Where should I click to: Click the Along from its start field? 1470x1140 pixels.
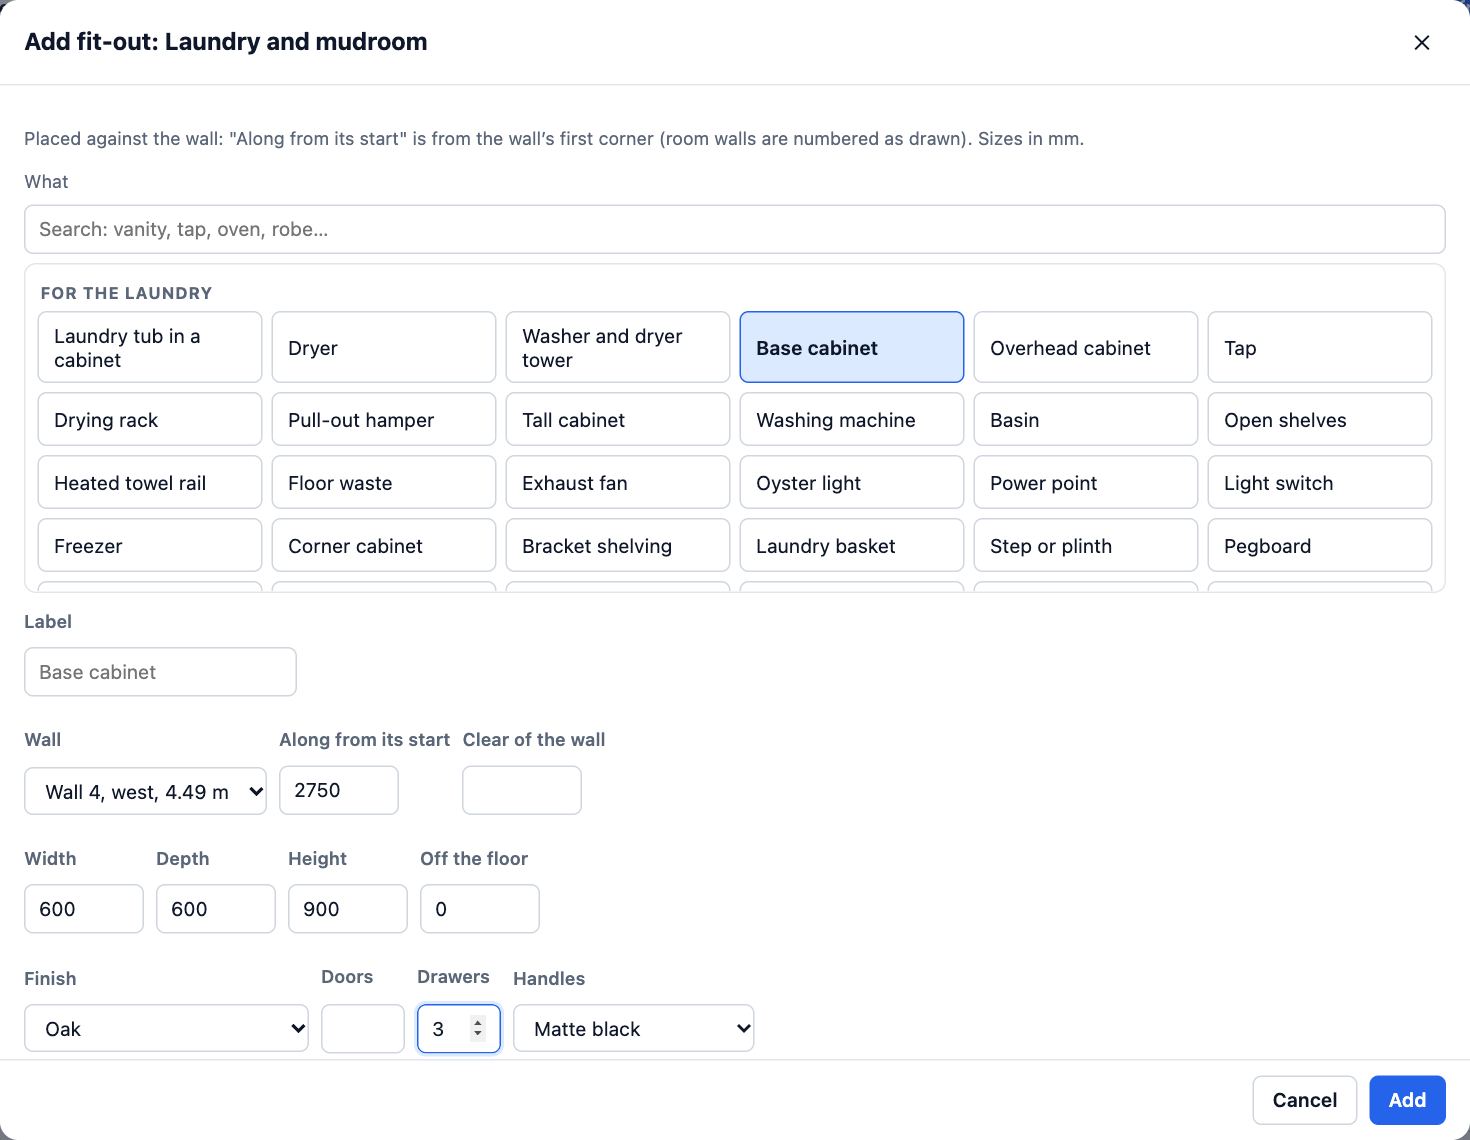(x=339, y=790)
